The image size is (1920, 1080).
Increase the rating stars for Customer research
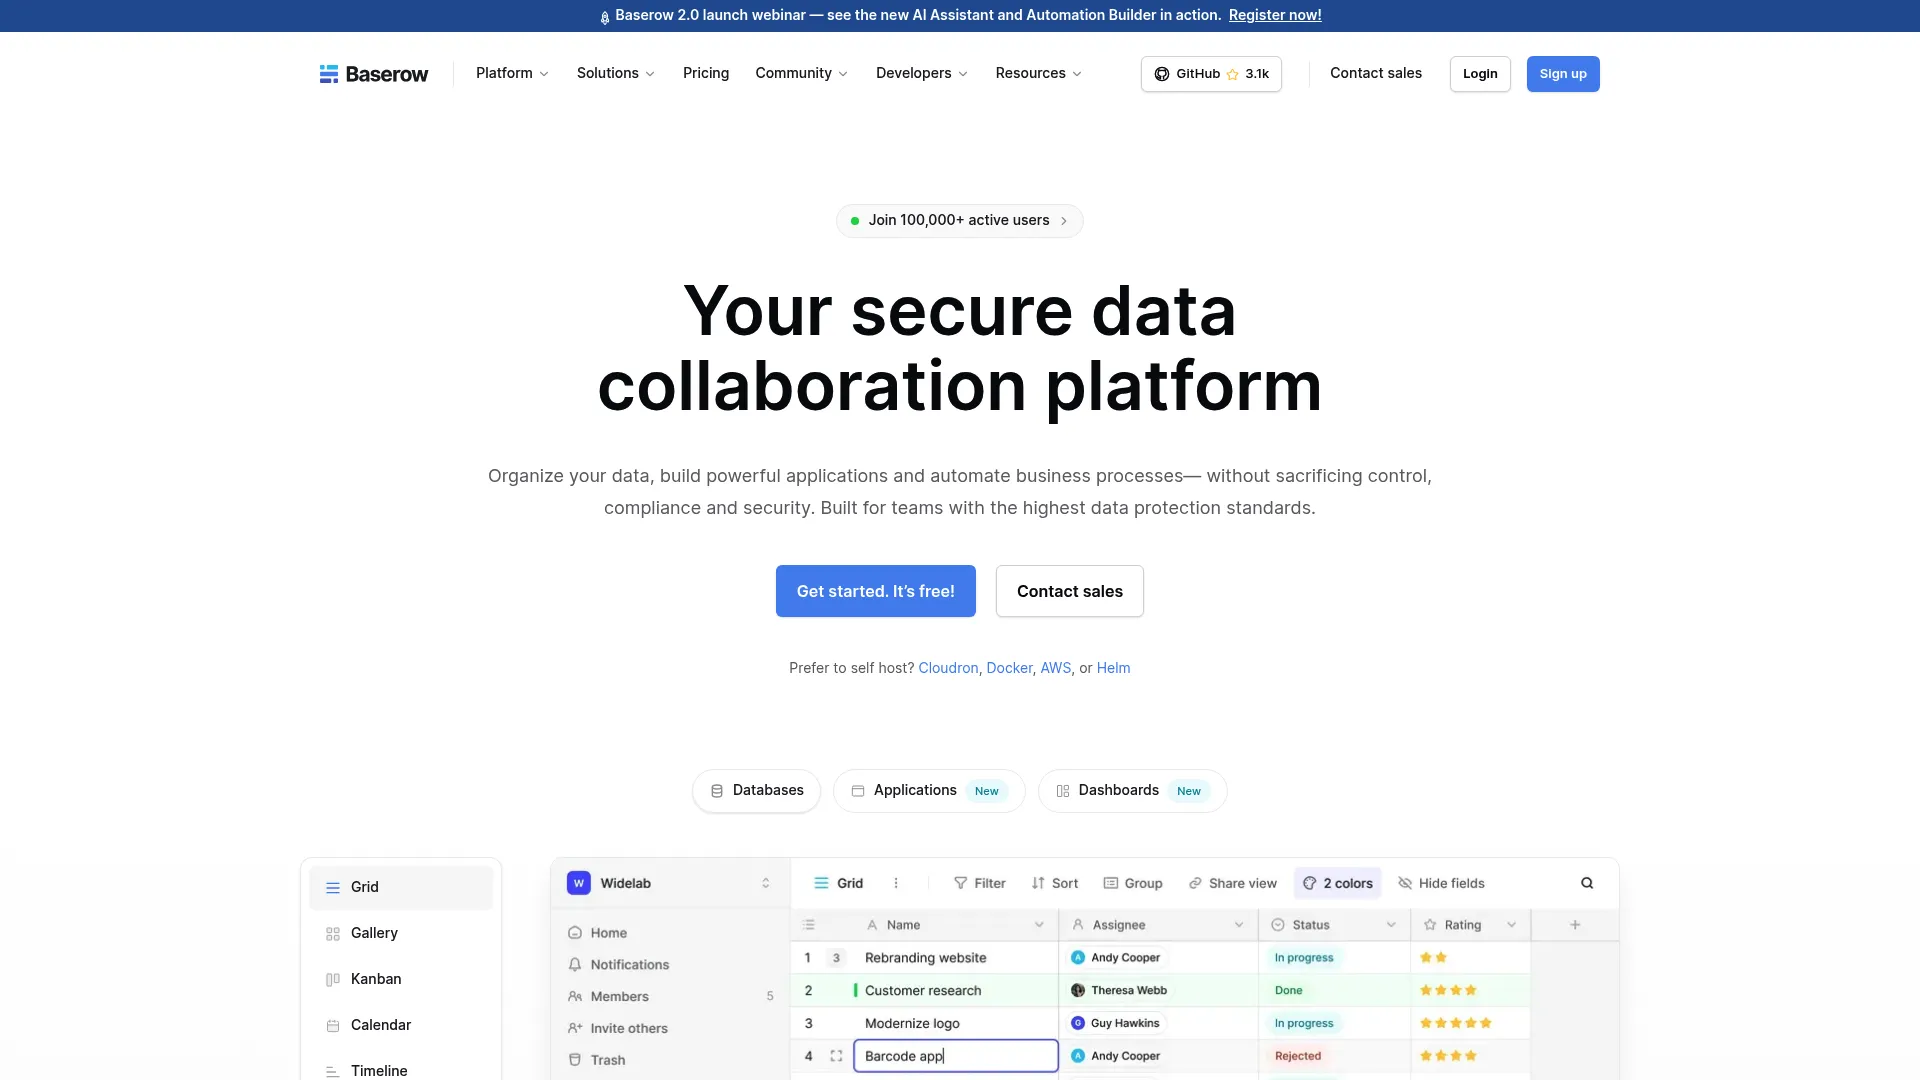(1448, 990)
